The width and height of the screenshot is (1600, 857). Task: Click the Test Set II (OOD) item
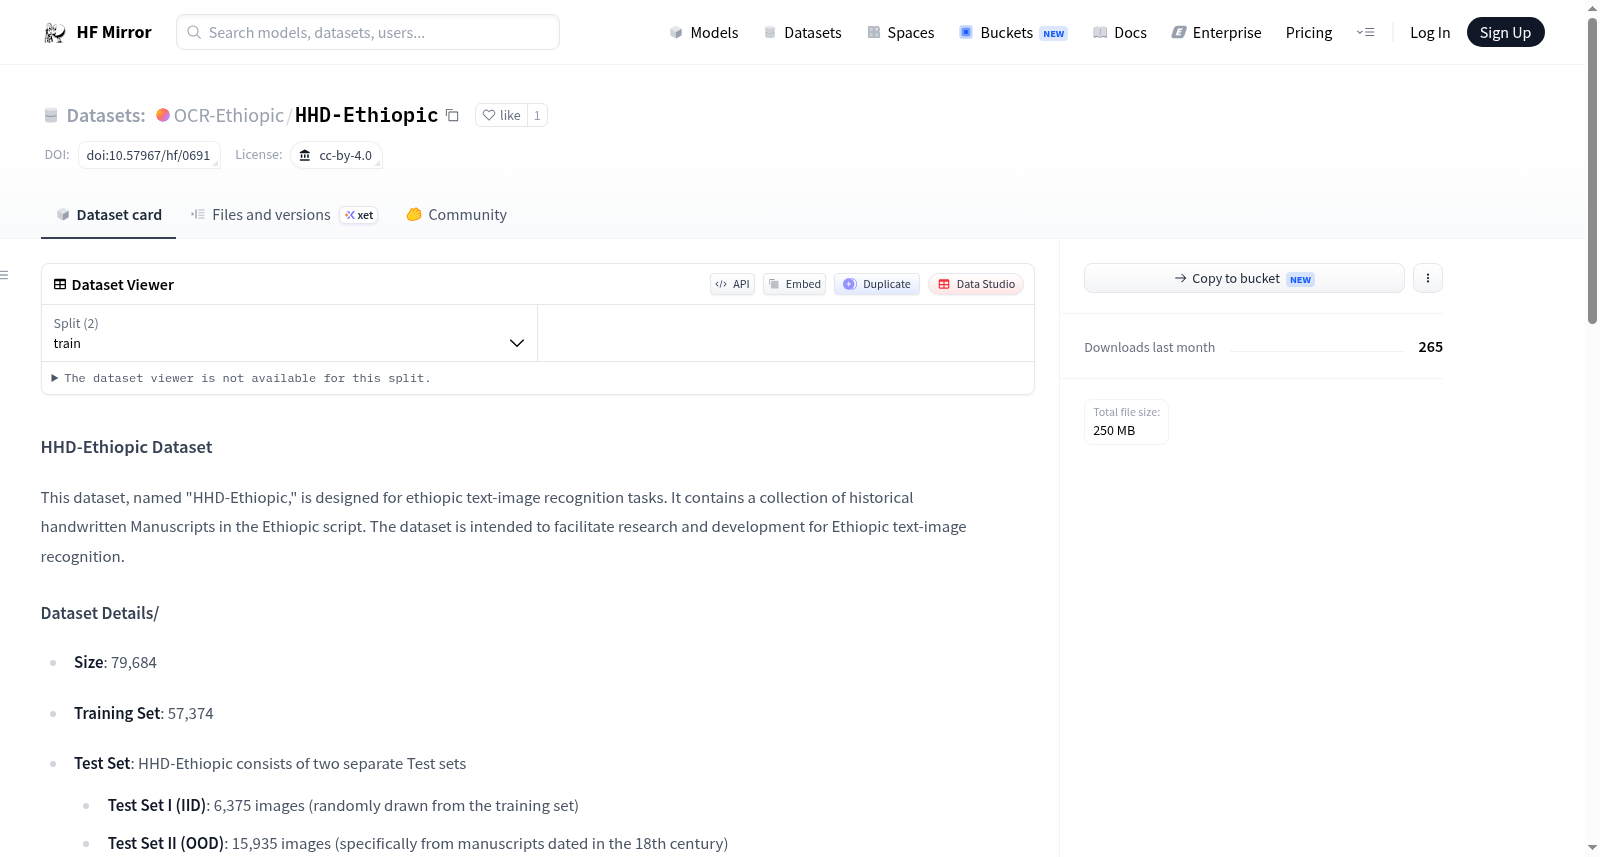click(x=418, y=843)
